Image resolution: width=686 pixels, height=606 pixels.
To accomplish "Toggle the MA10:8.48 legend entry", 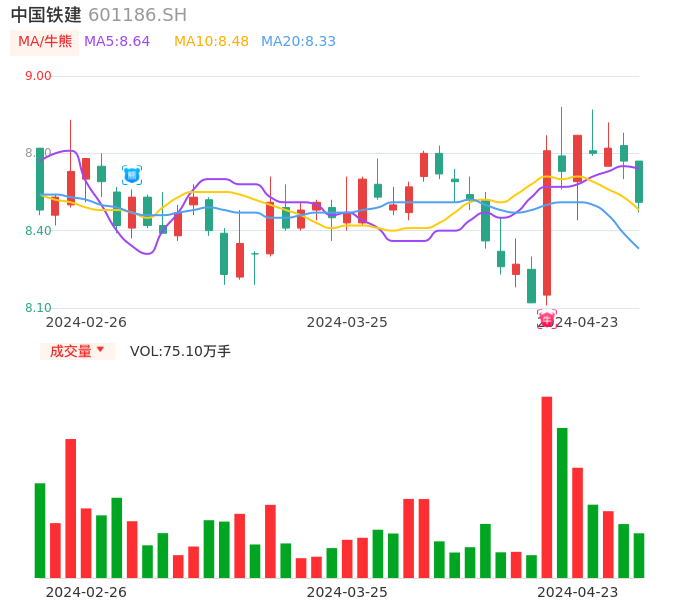I will pos(211,42).
